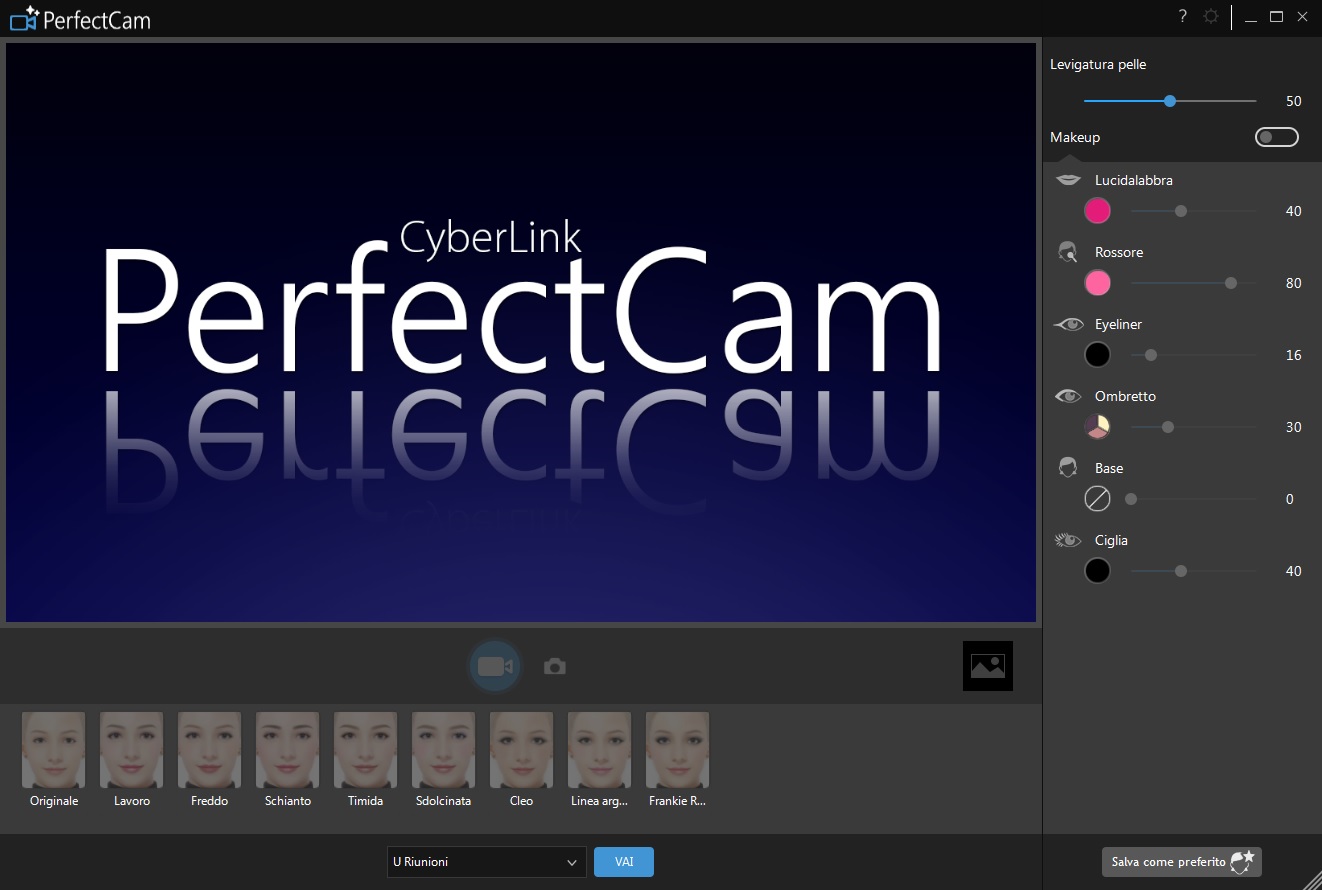Open the Ciglia black color swatch
The width and height of the screenshot is (1322, 890).
1098,571
